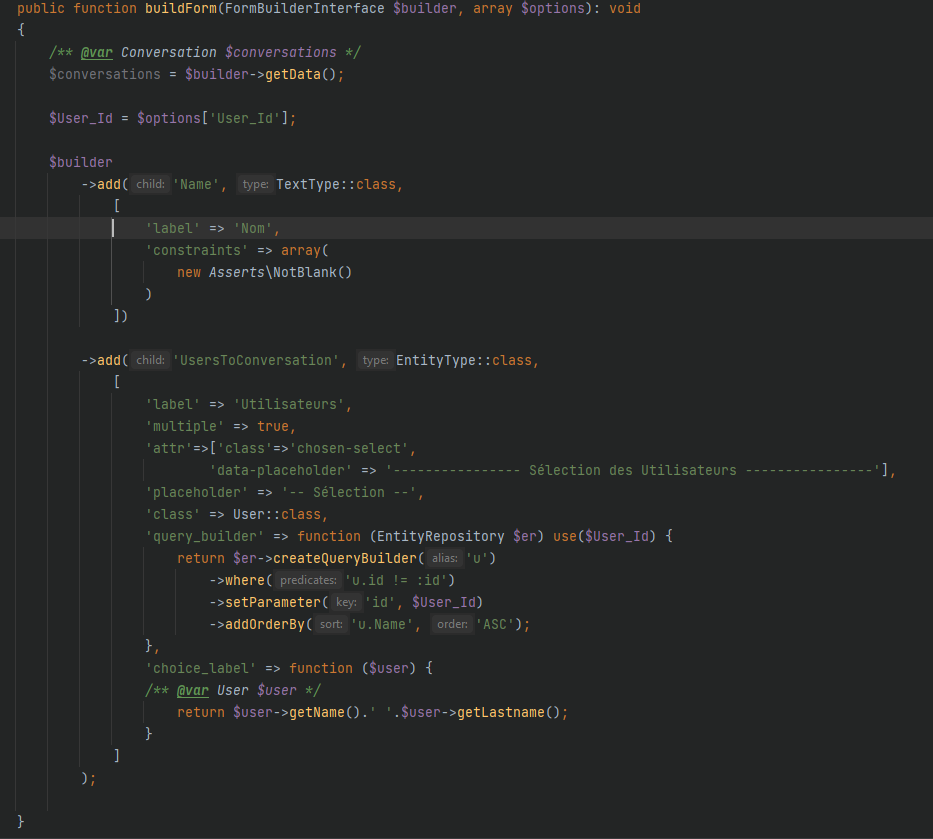Click the 'u.Name' sort string
Screen dimensions: 933x839
click(x=382, y=625)
